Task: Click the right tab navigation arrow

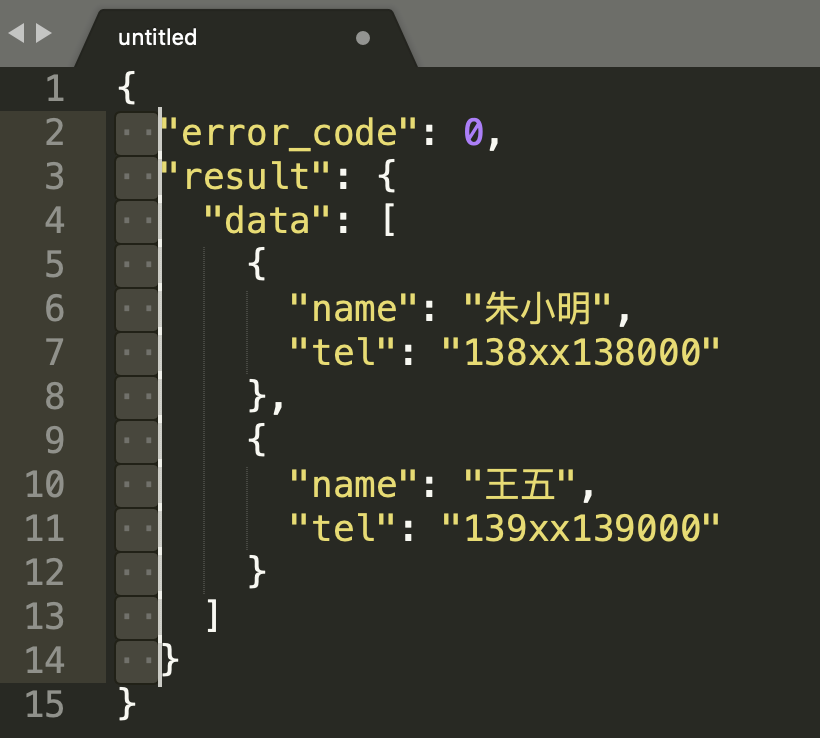Action: pyautogui.click(x=43, y=33)
